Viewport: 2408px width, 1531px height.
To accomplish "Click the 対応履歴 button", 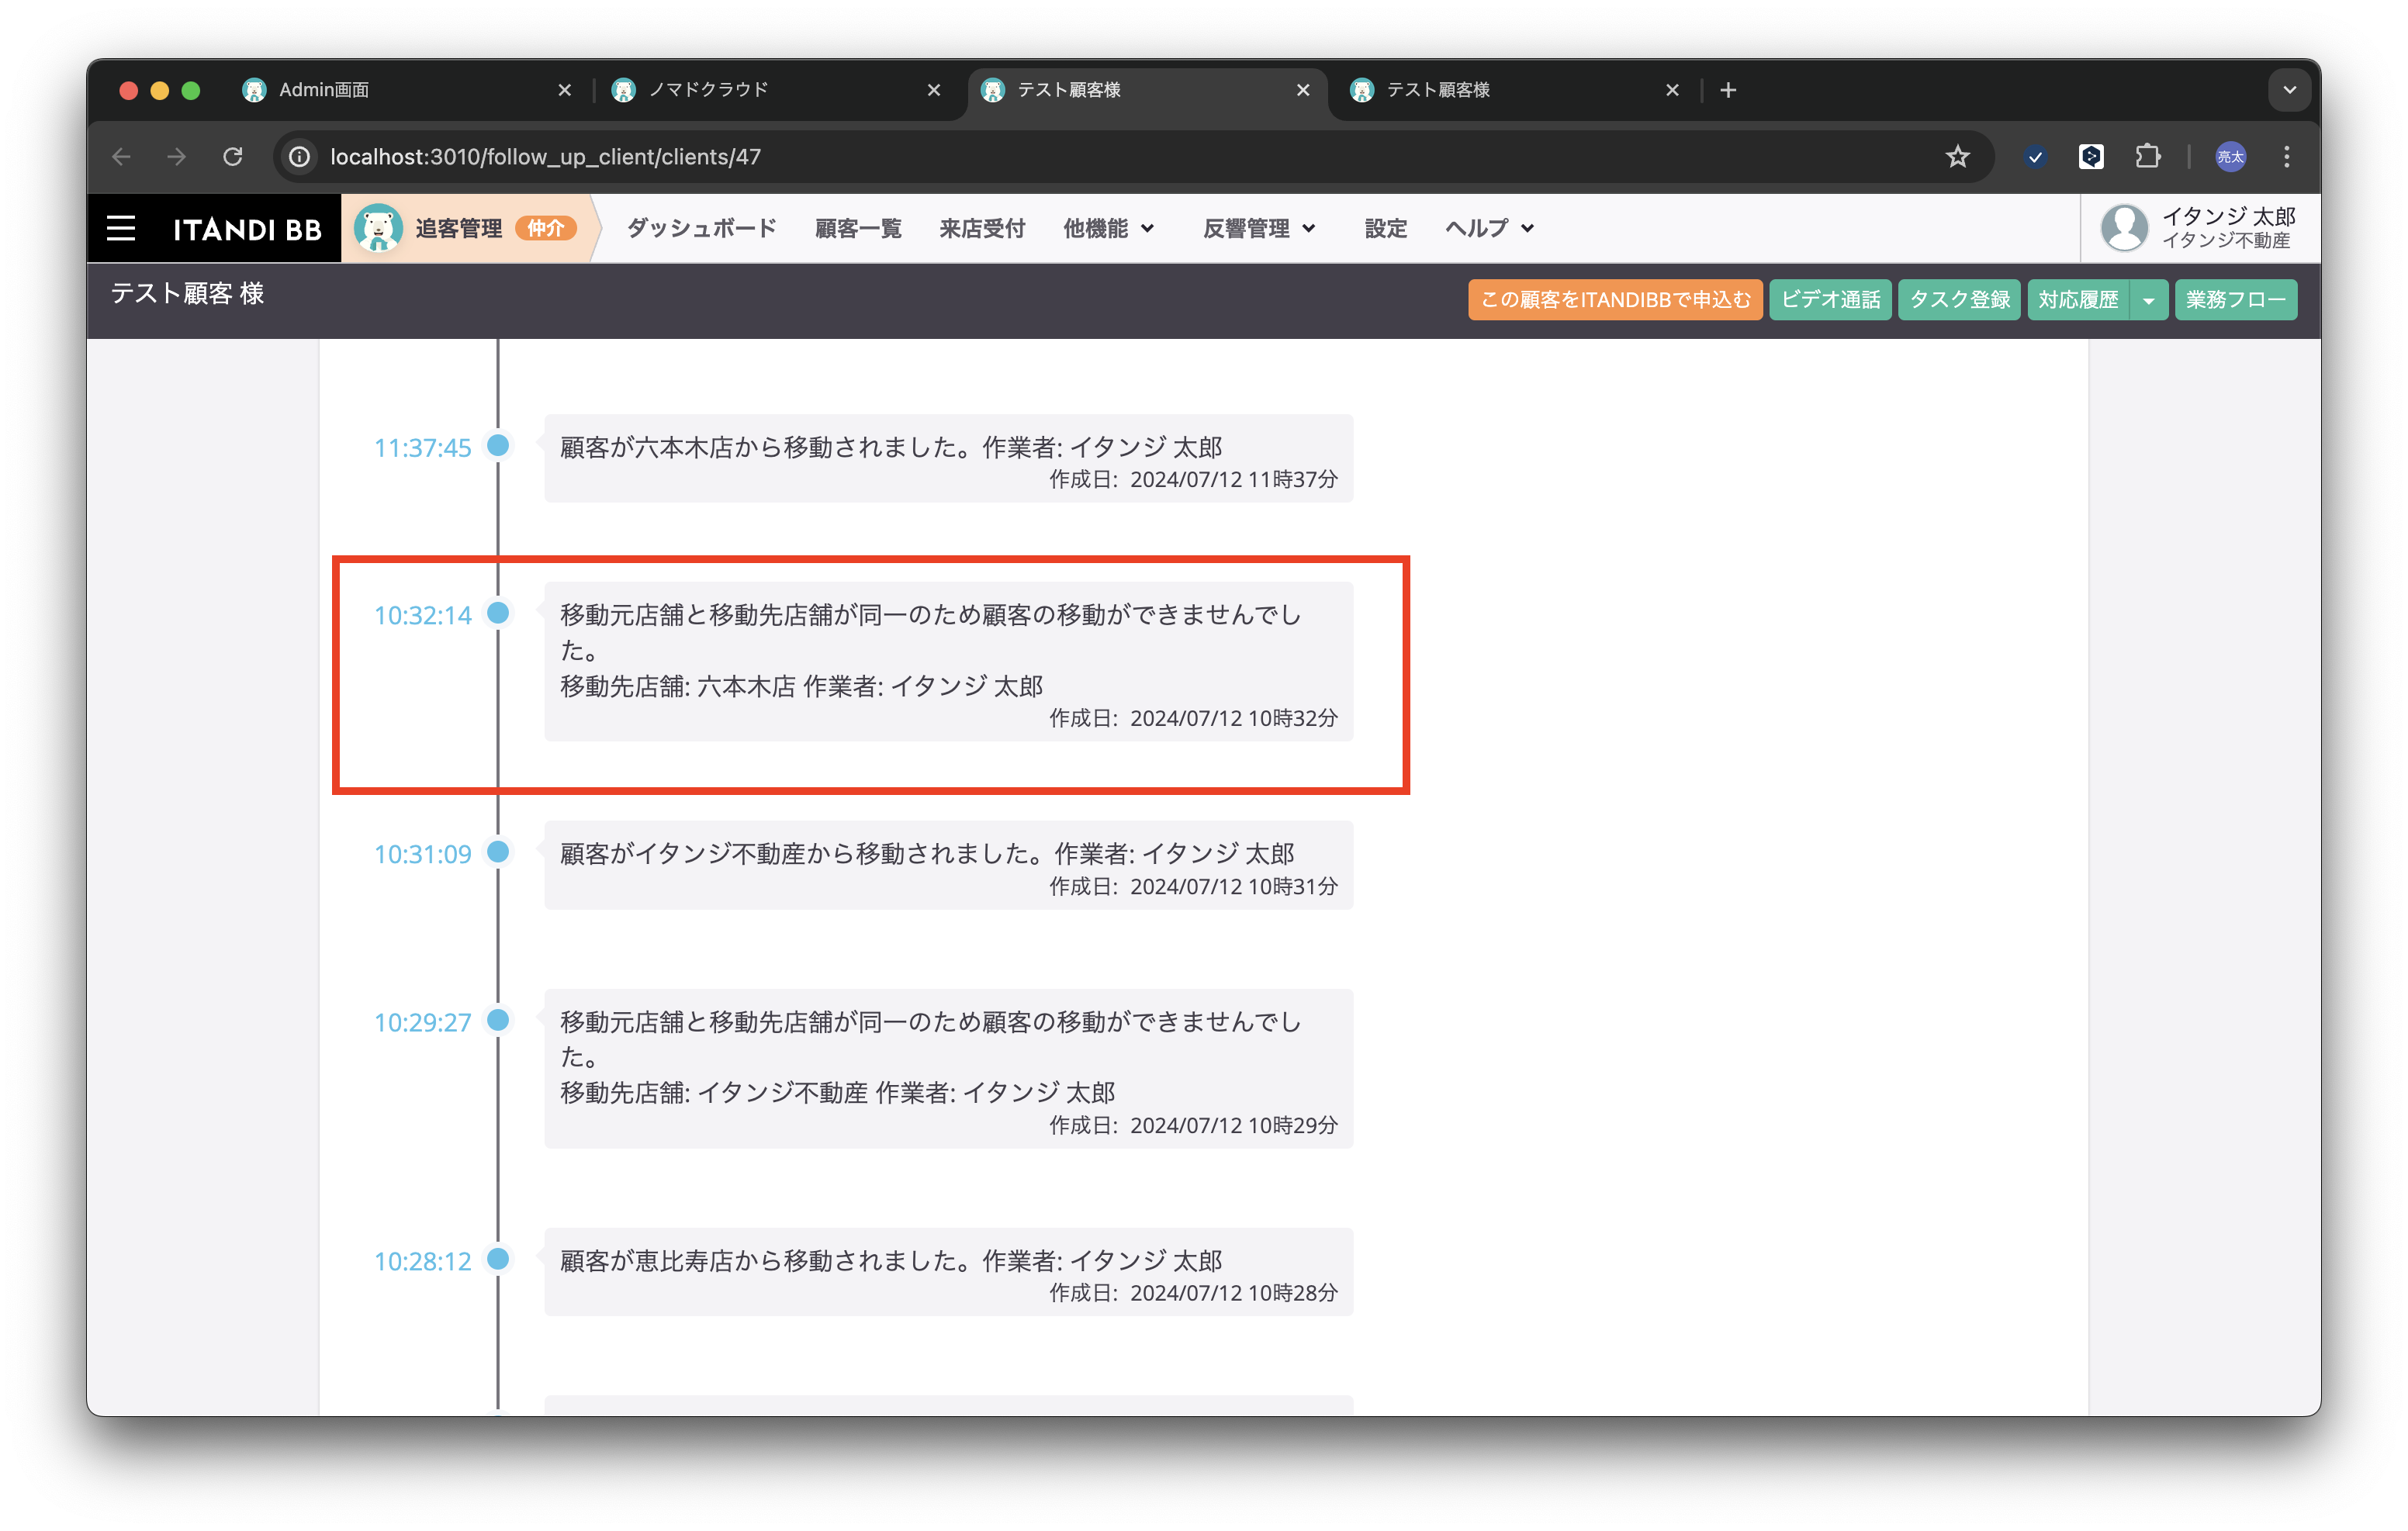I will [2078, 300].
